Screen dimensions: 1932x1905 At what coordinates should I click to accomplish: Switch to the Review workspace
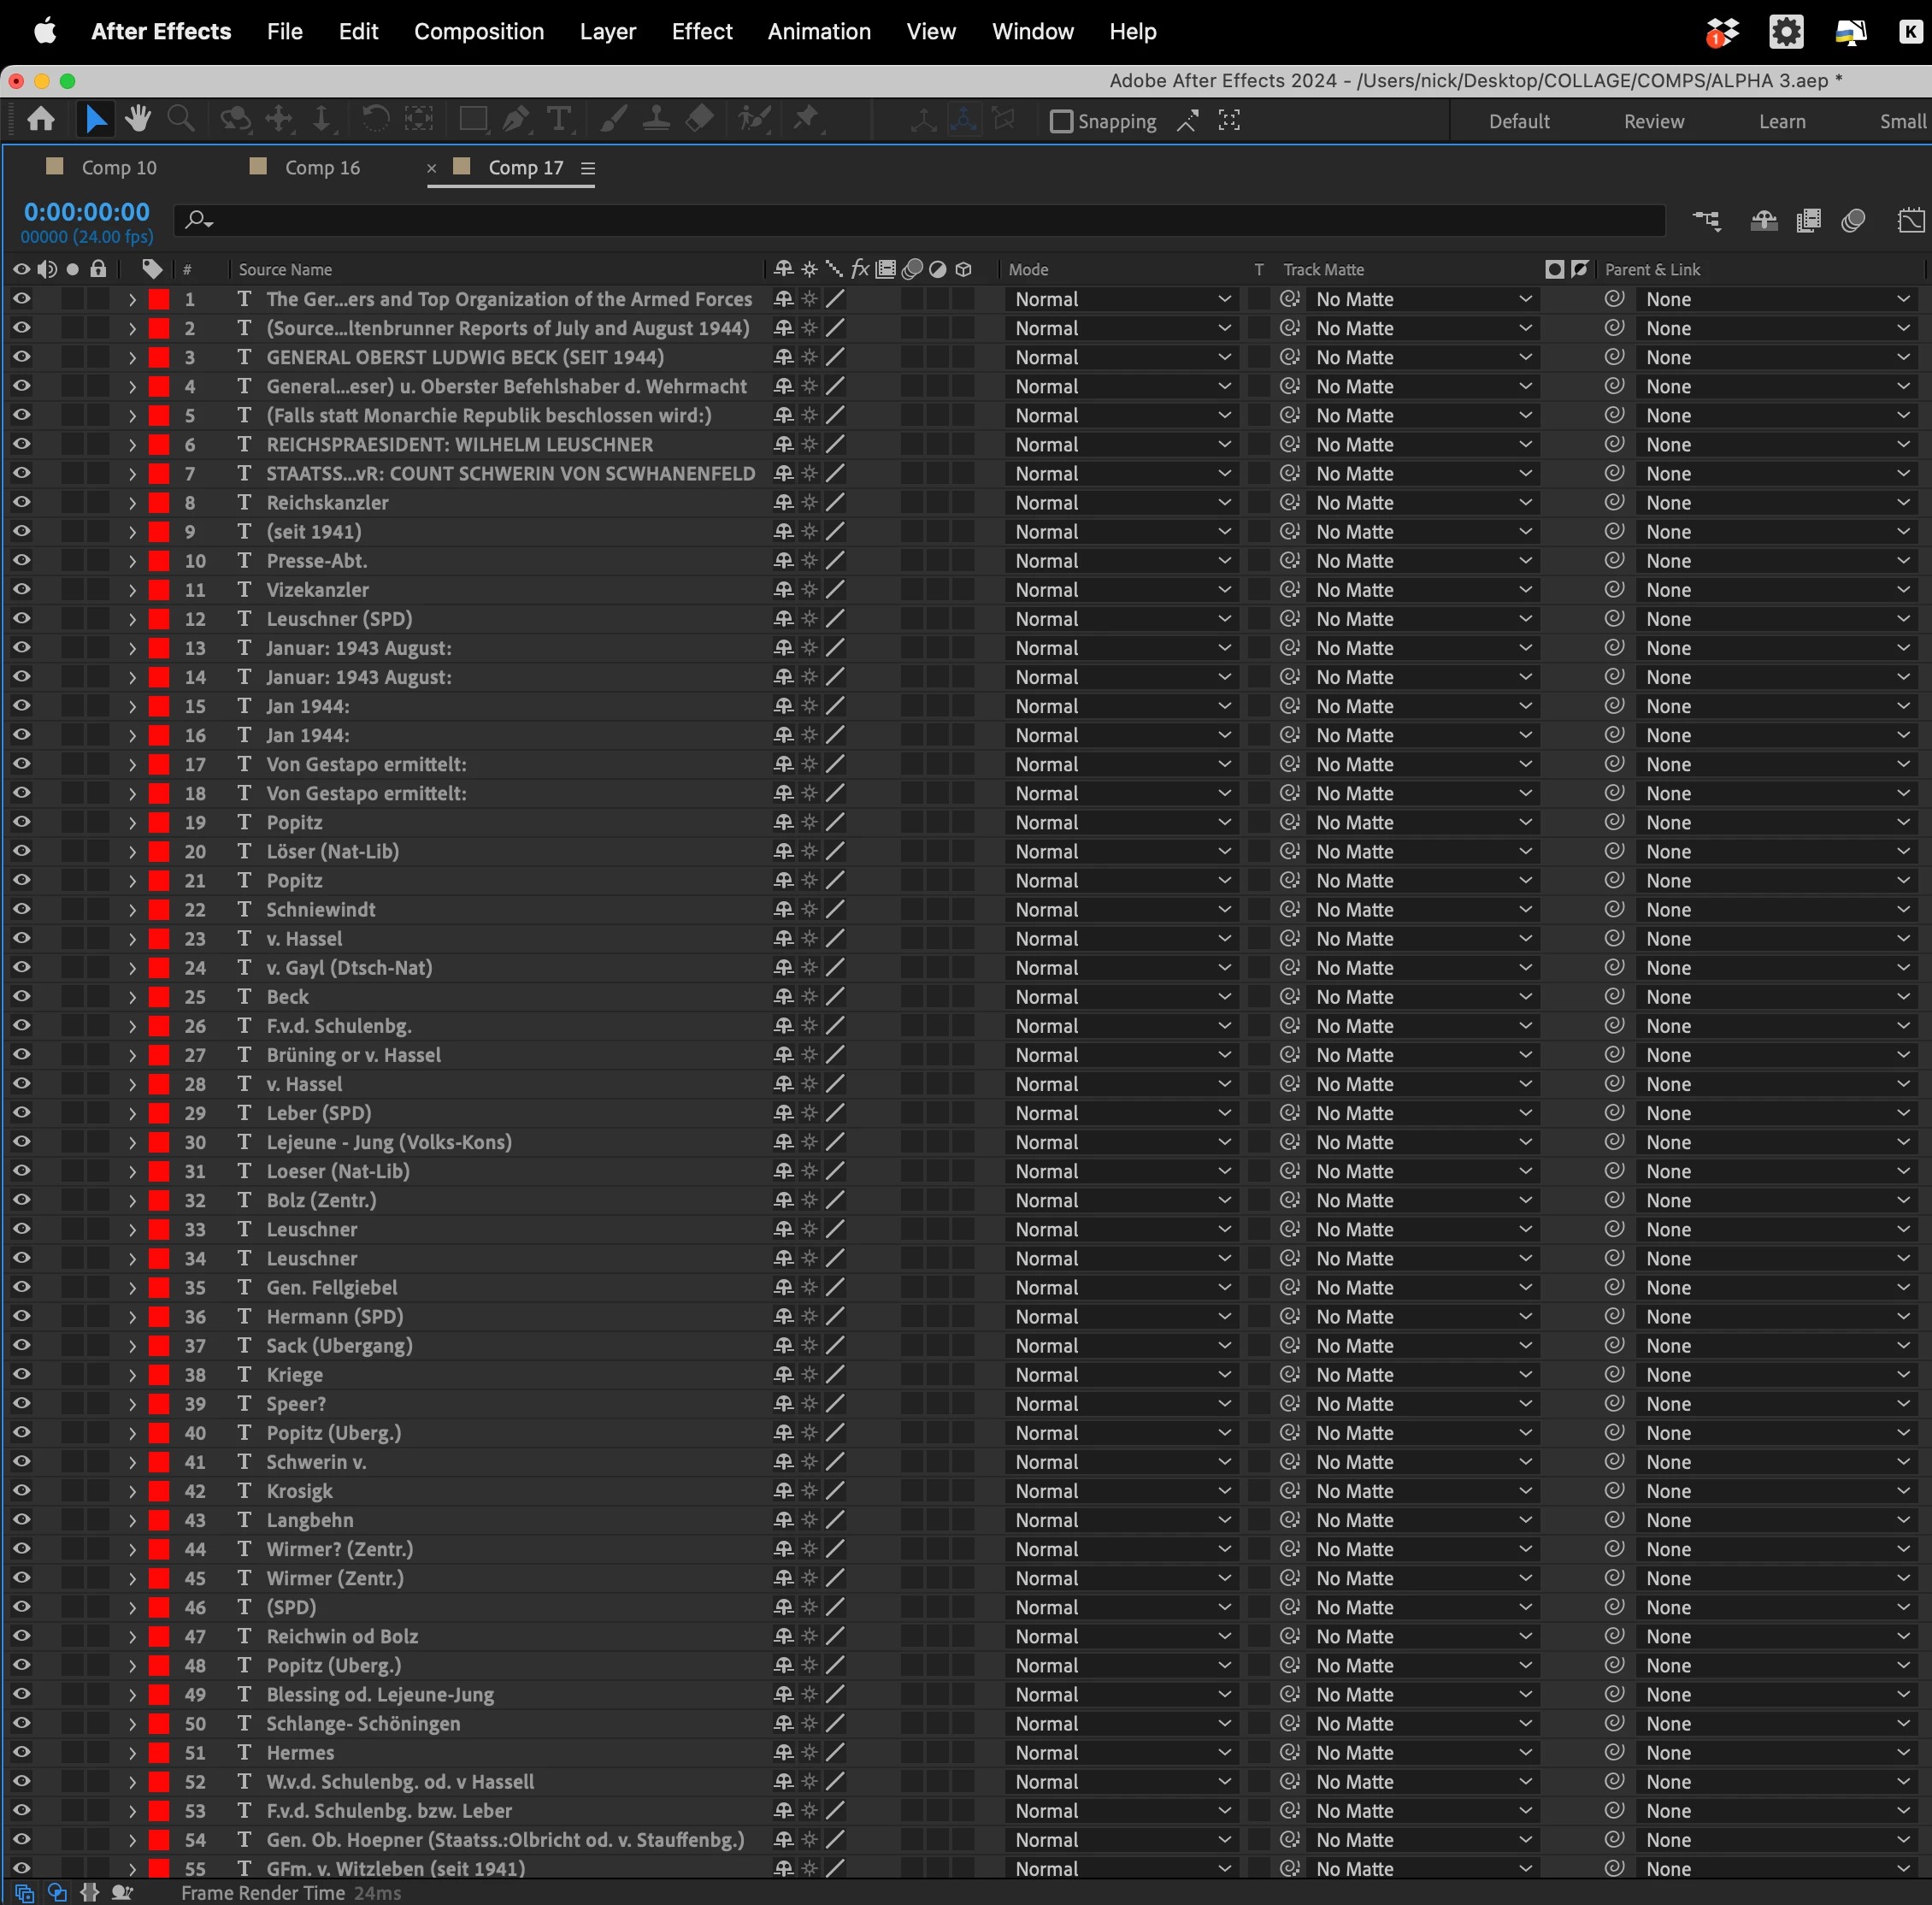(x=1653, y=121)
